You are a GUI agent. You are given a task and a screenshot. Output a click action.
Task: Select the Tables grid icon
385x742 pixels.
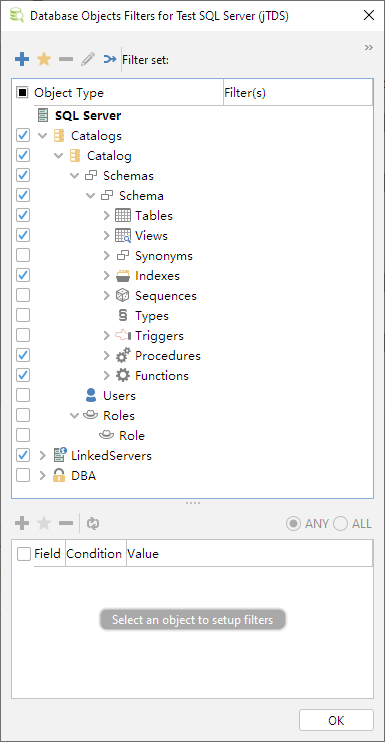coord(123,216)
